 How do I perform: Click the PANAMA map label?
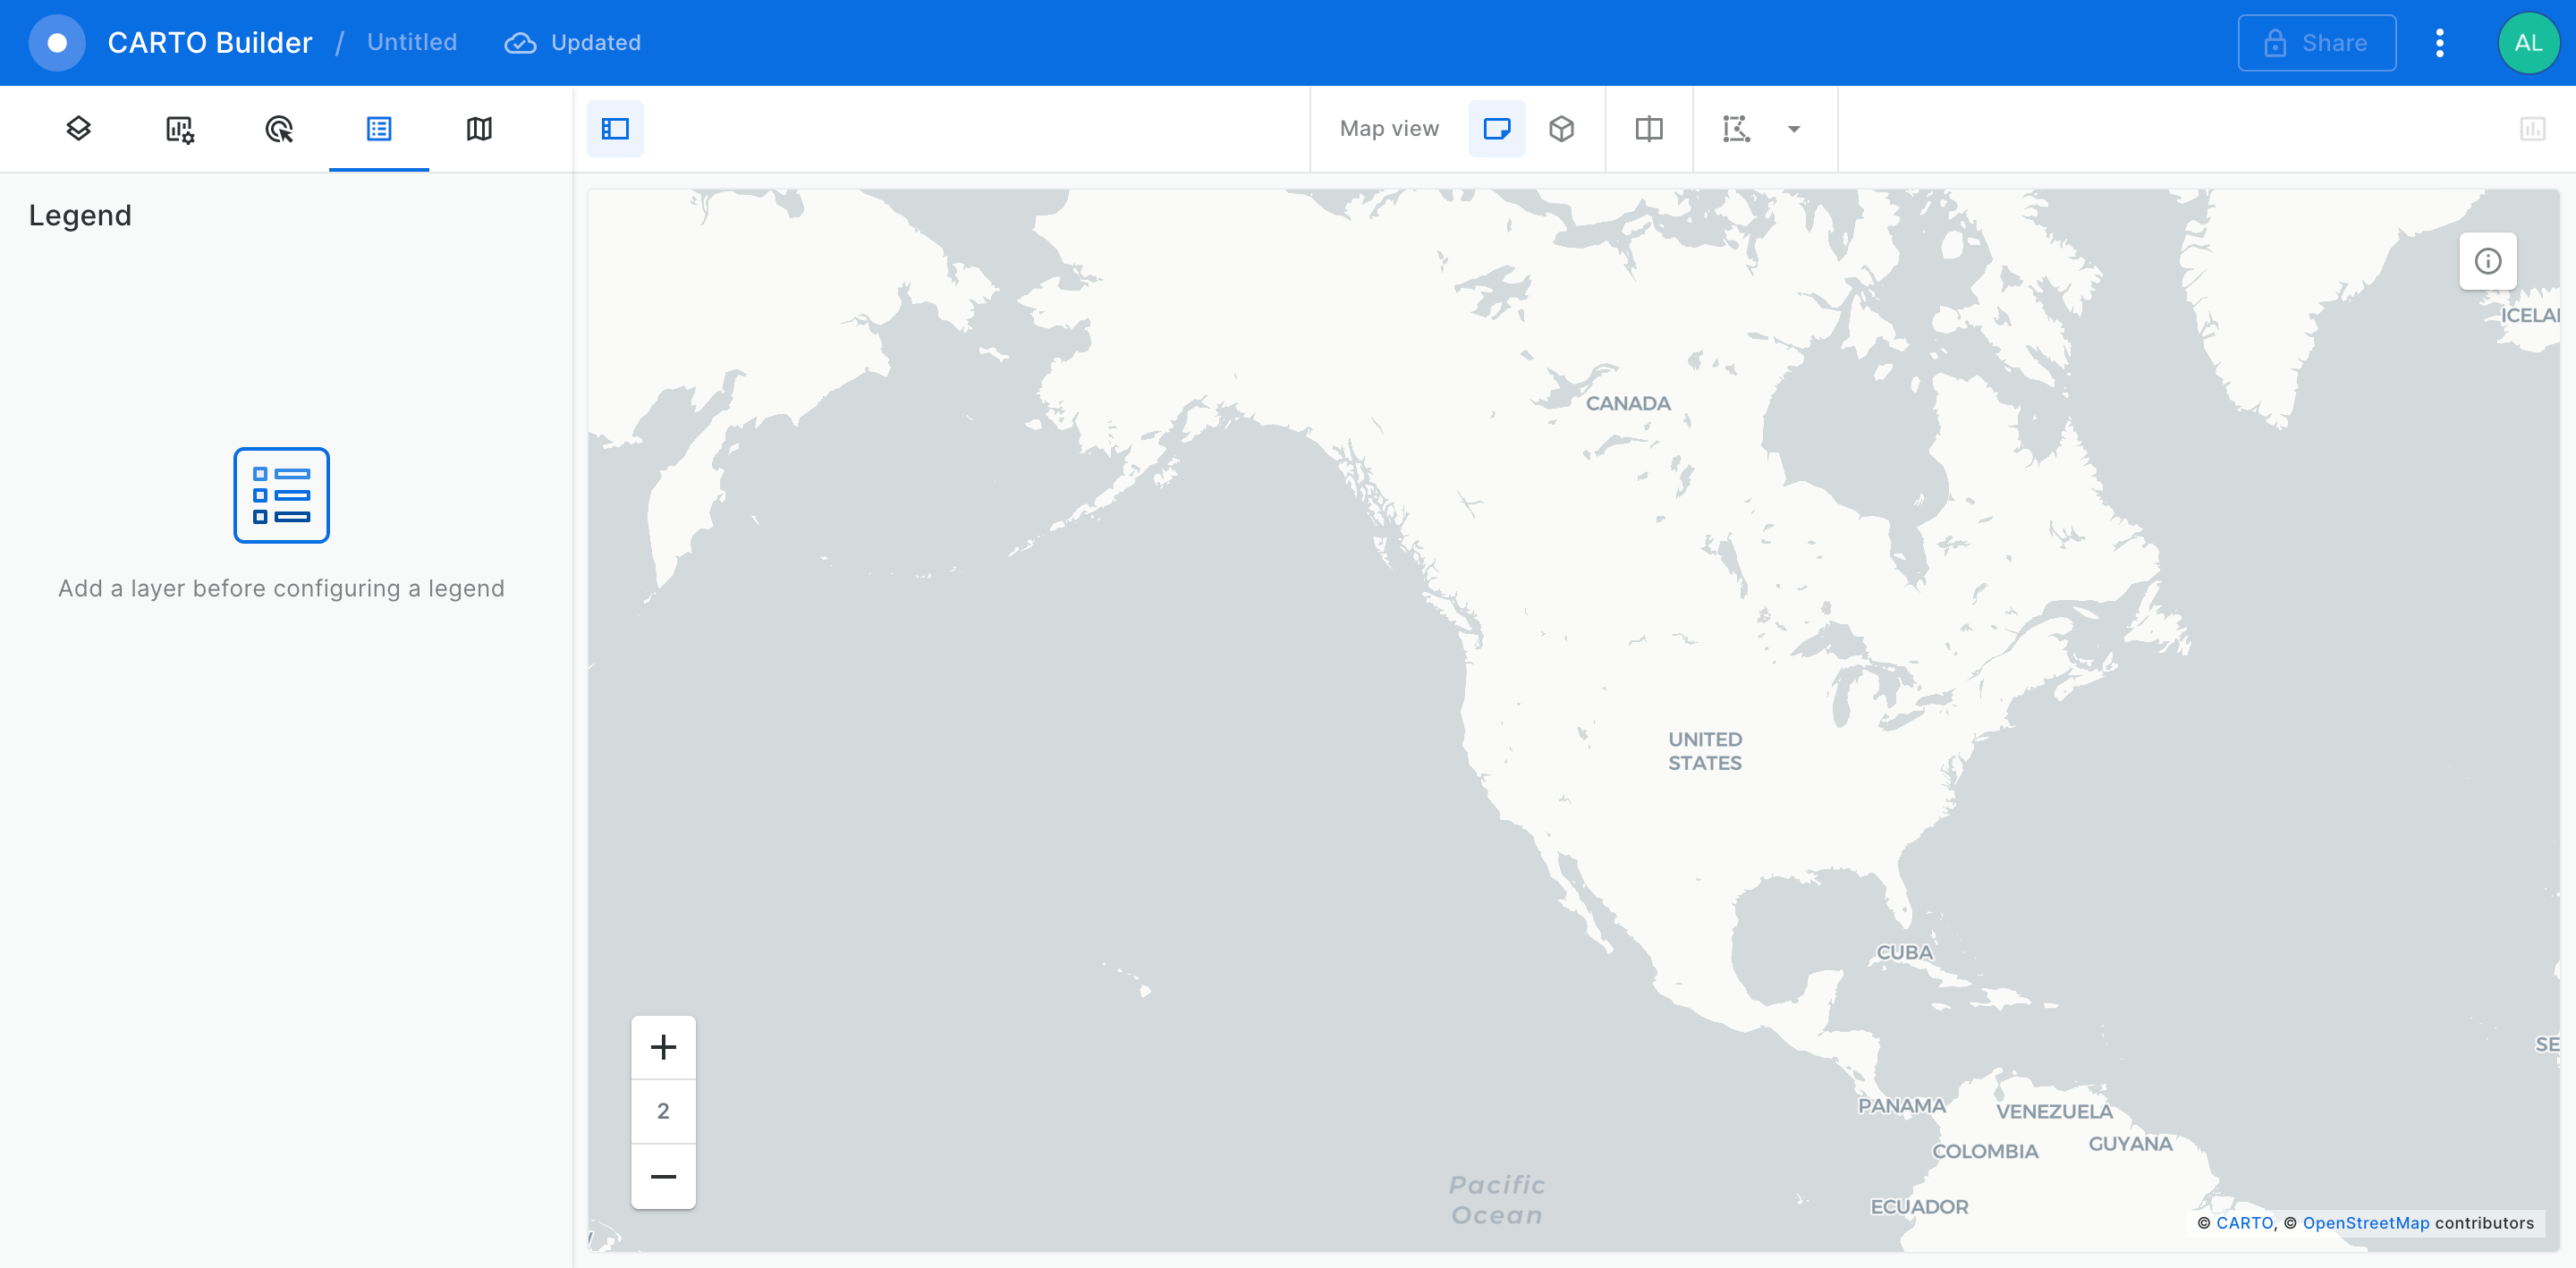pyautogui.click(x=1902, y=1106)
